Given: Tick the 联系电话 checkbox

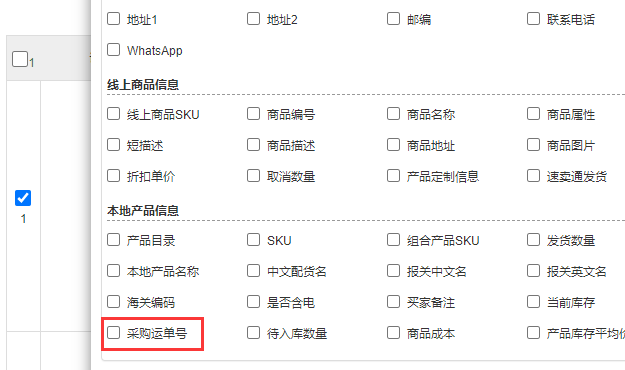Looking at the screenshot, I should point(533,19).
